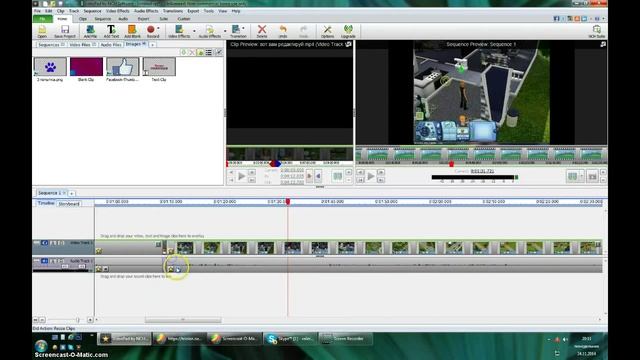Open the Clip menu in menu bar
This screenshot has width=640, height=360.
60,11
